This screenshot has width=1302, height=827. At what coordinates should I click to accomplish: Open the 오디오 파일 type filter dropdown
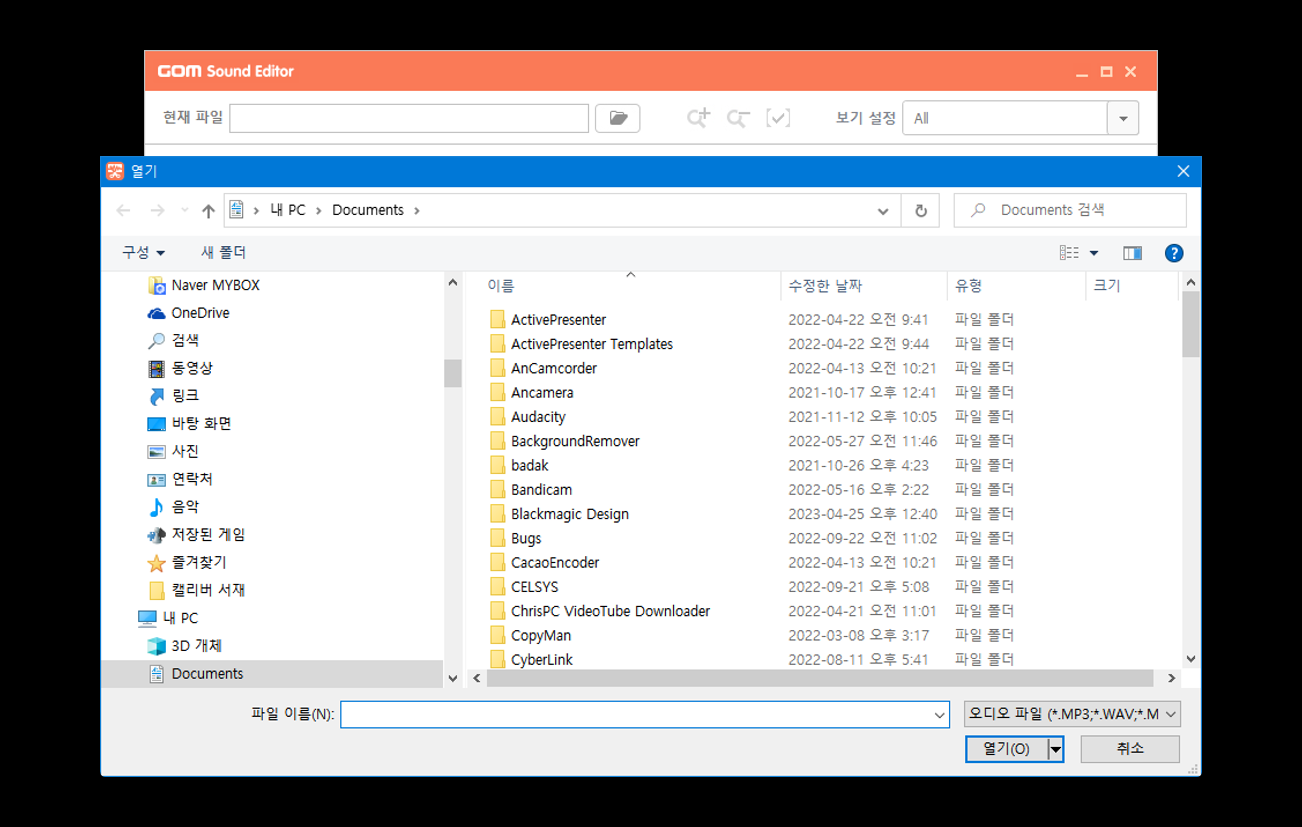(x=1072, y=714)
